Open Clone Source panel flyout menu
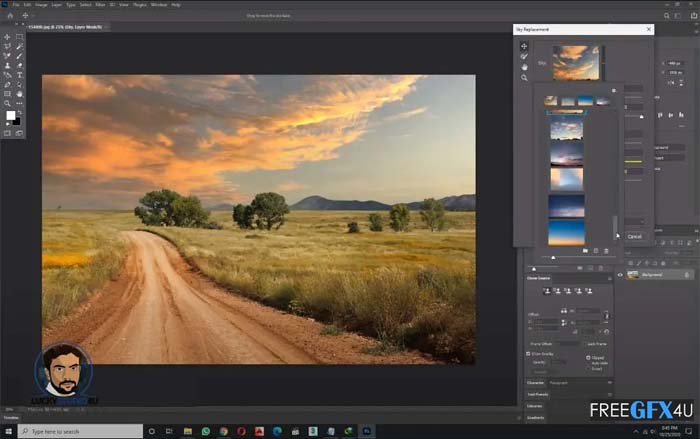This screenshot has height=439, width=700. click(609, 278)
